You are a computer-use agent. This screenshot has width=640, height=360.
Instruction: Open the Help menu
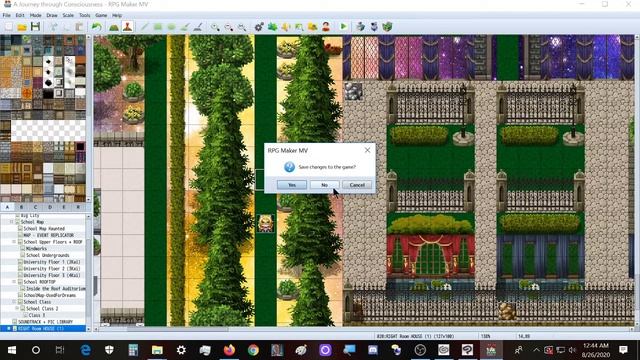click(x=117, y=16)
